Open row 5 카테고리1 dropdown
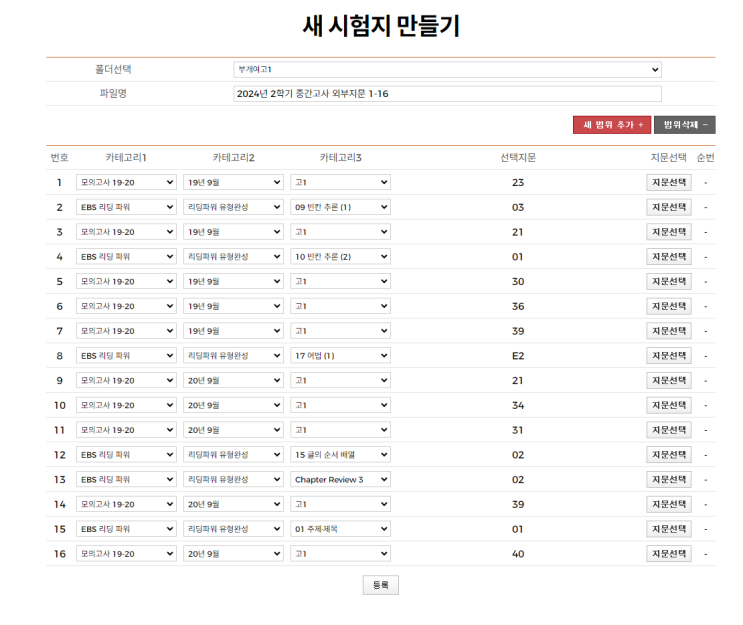The height and width of the screenshot is (625, 743). (x=126, y=281)
